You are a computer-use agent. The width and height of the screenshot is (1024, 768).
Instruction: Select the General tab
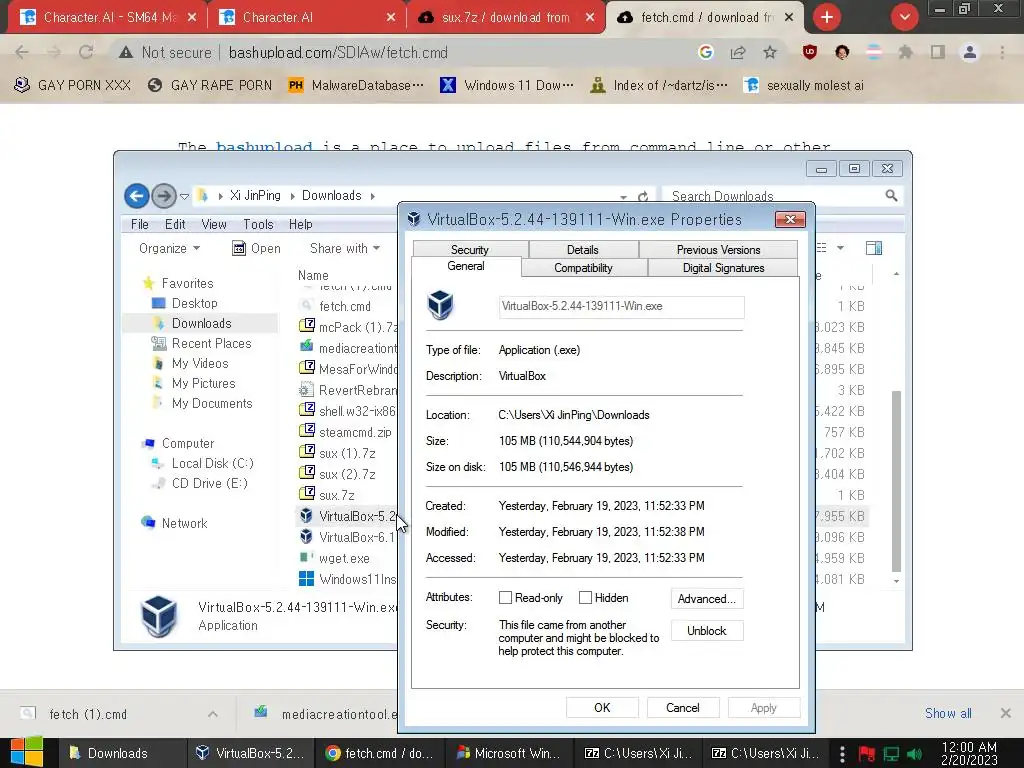(x=466, y=266)
